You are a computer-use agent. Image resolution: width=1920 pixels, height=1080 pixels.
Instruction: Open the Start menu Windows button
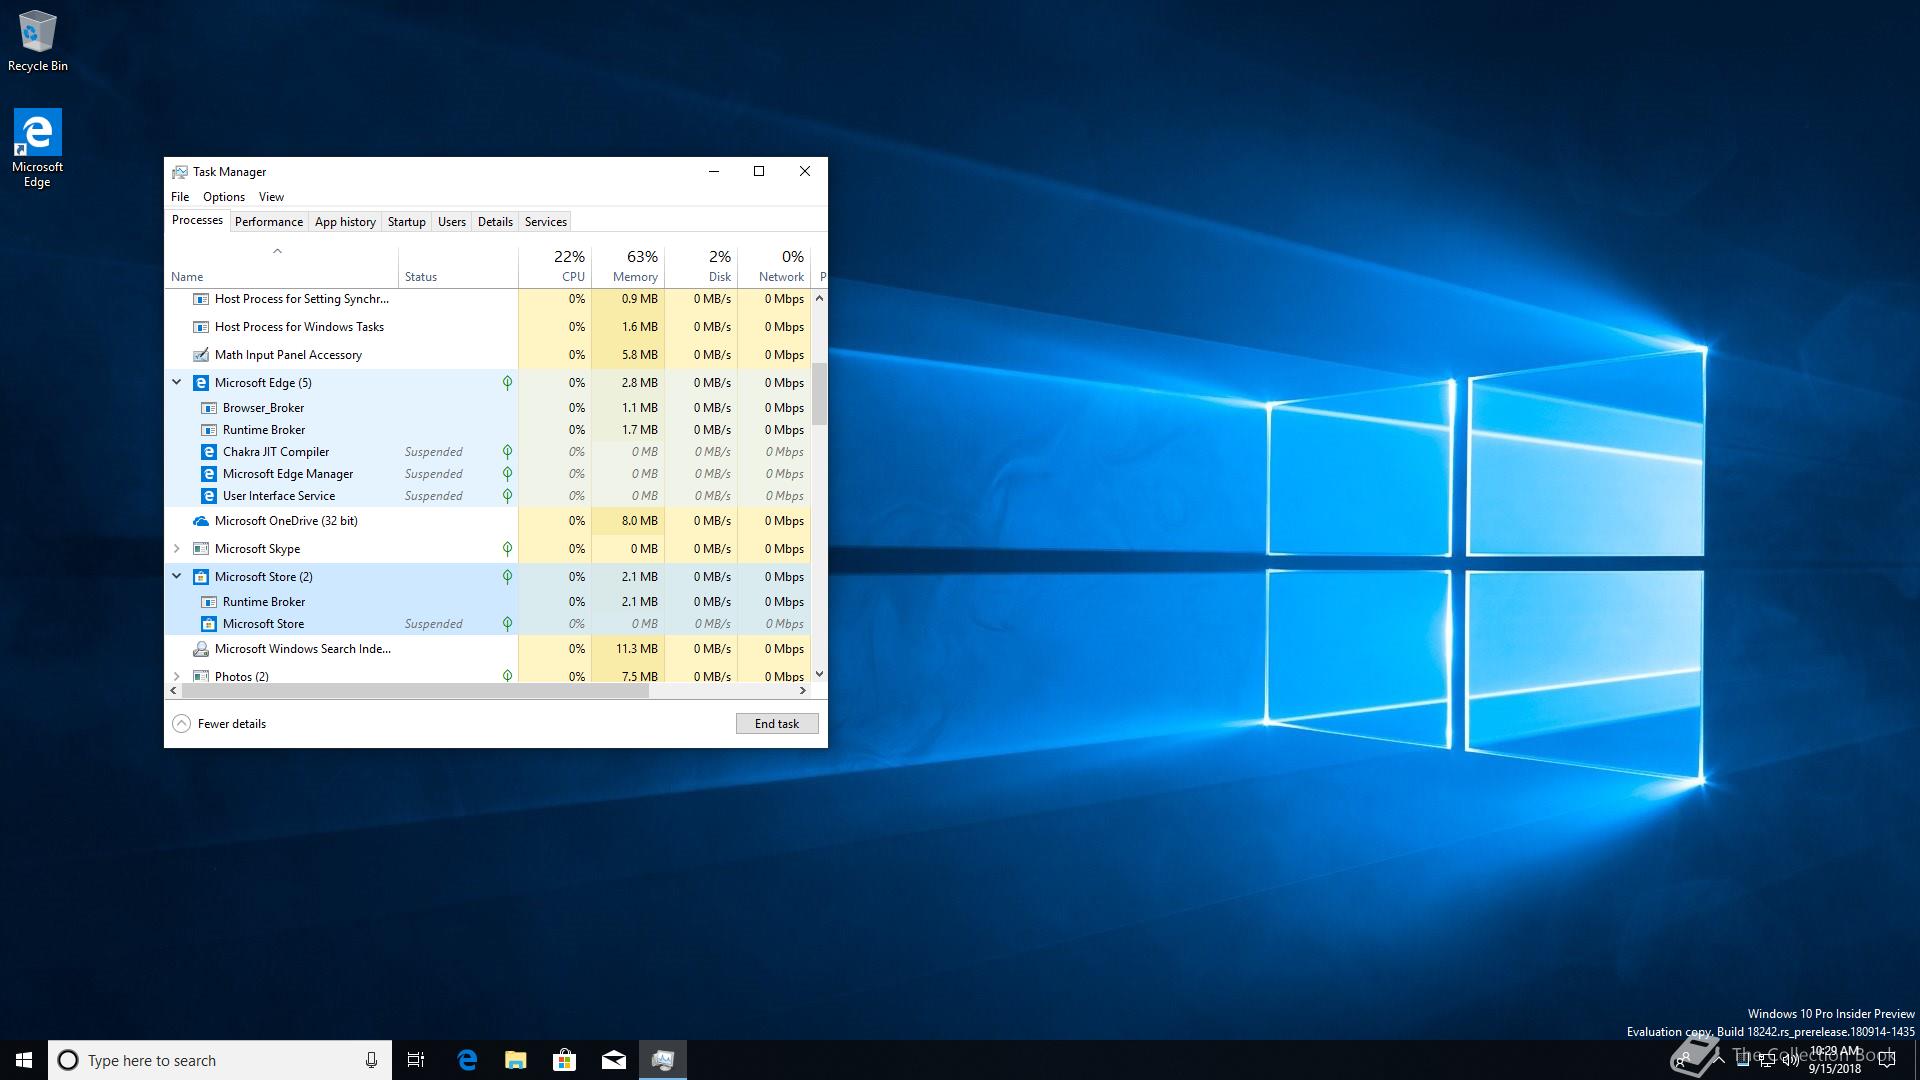click(24, 1060)
